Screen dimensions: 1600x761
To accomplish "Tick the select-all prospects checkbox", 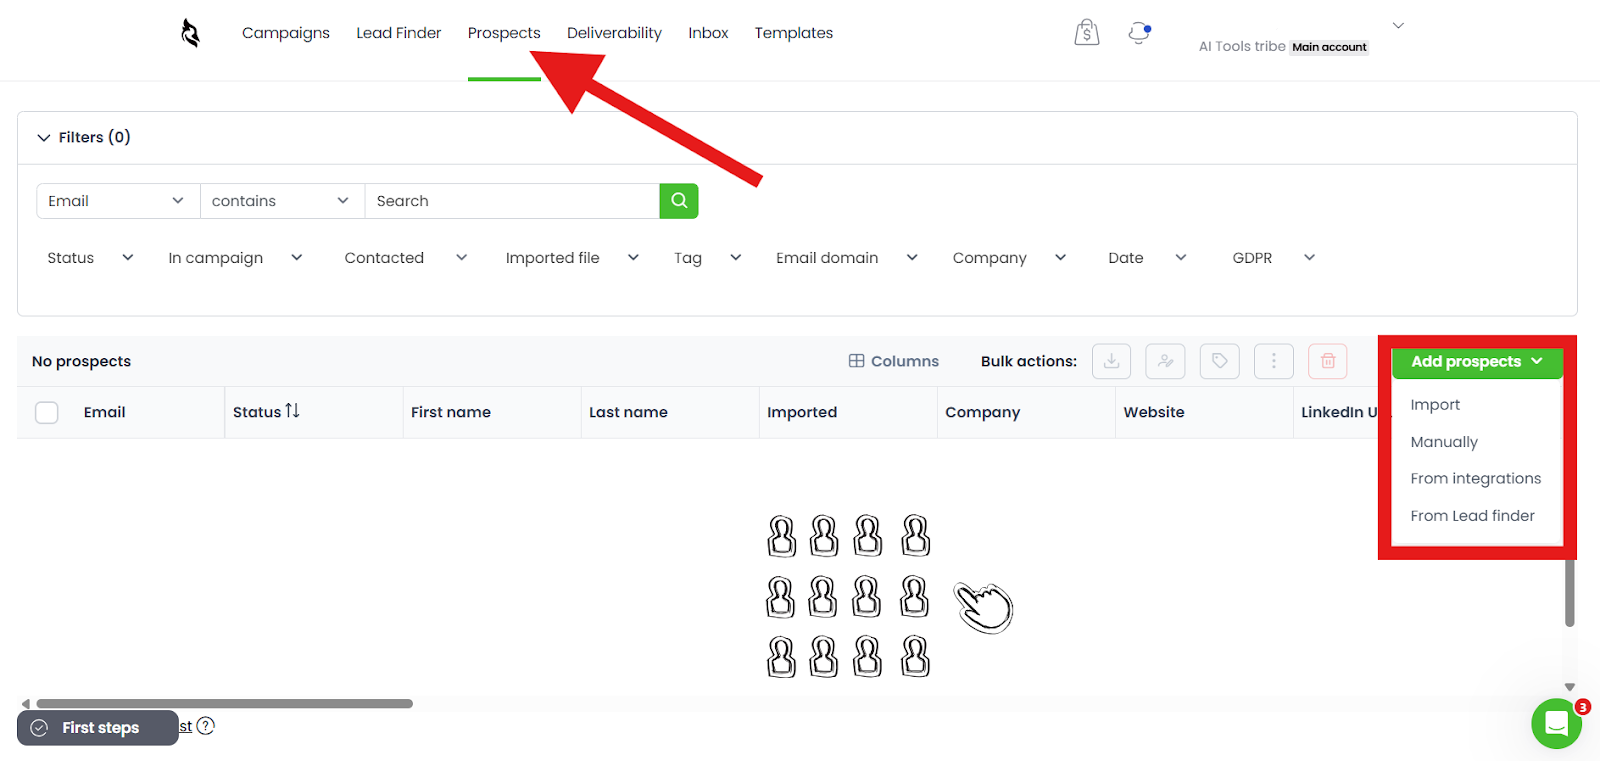I will (x=47, y=412).
